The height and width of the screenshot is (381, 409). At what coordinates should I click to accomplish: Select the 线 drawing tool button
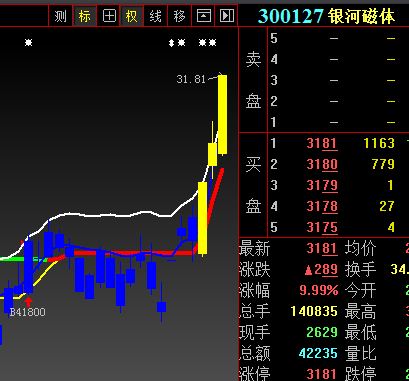tap(155, 16)
